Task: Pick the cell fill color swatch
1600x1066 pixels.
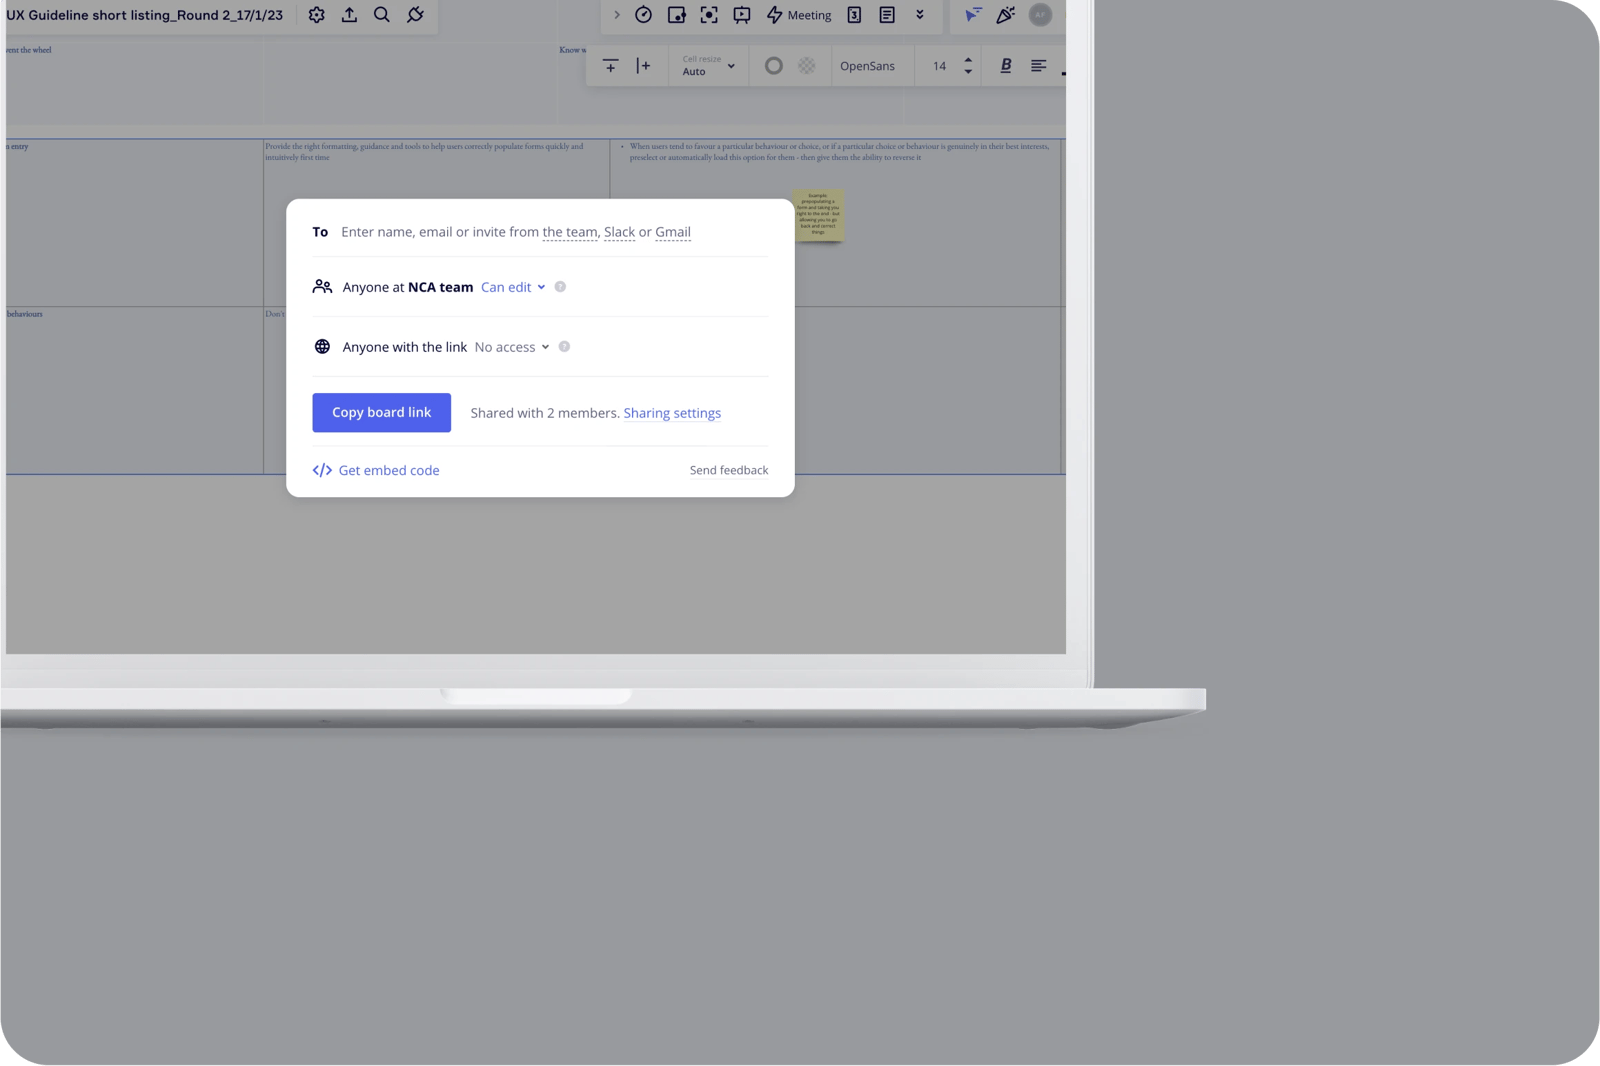Action: click(807, 66)
